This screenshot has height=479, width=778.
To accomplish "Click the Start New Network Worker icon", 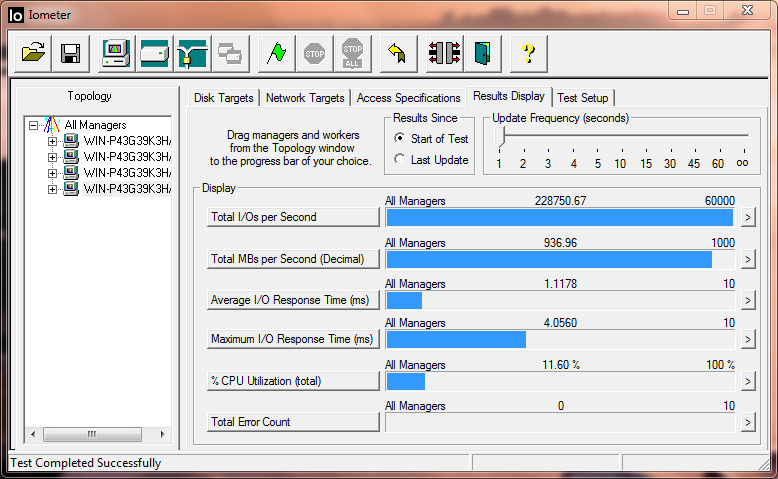I will 190,53.
